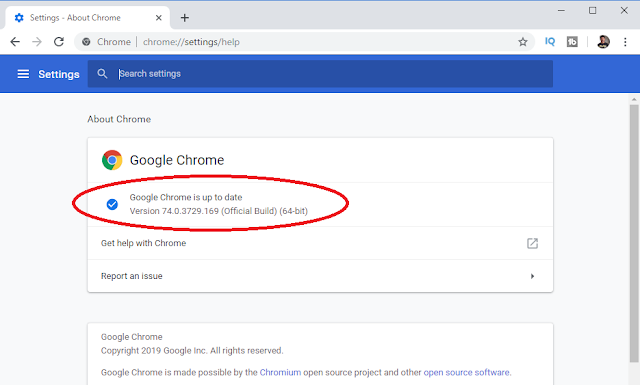Image resolution: width=640 pixels, height=385 pixels.
Task: Click the Copyright 2019 Google Inc. text
Action: pyautogui.click(x=192, y=351)
